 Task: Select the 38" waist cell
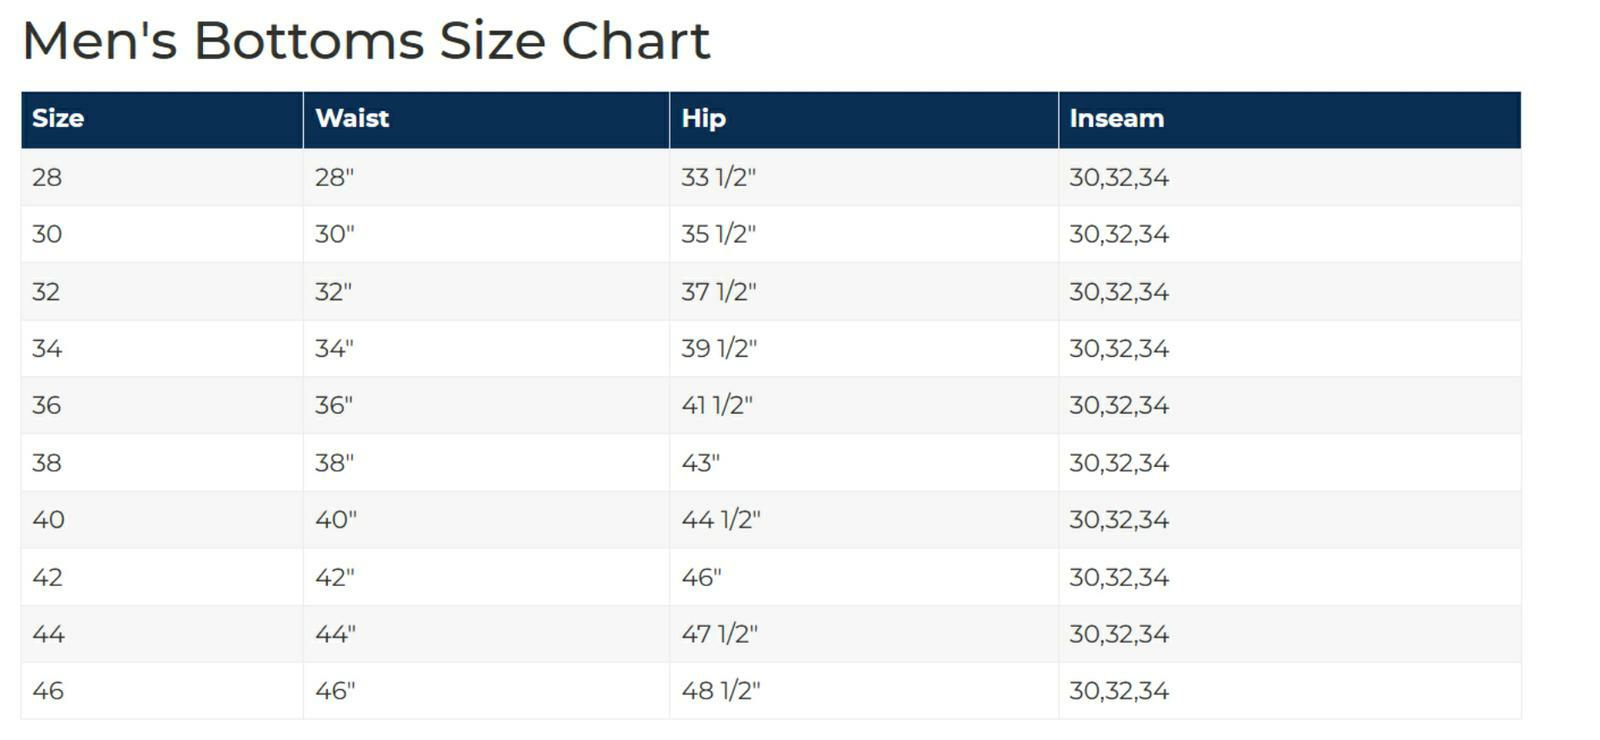click(486, 463)
